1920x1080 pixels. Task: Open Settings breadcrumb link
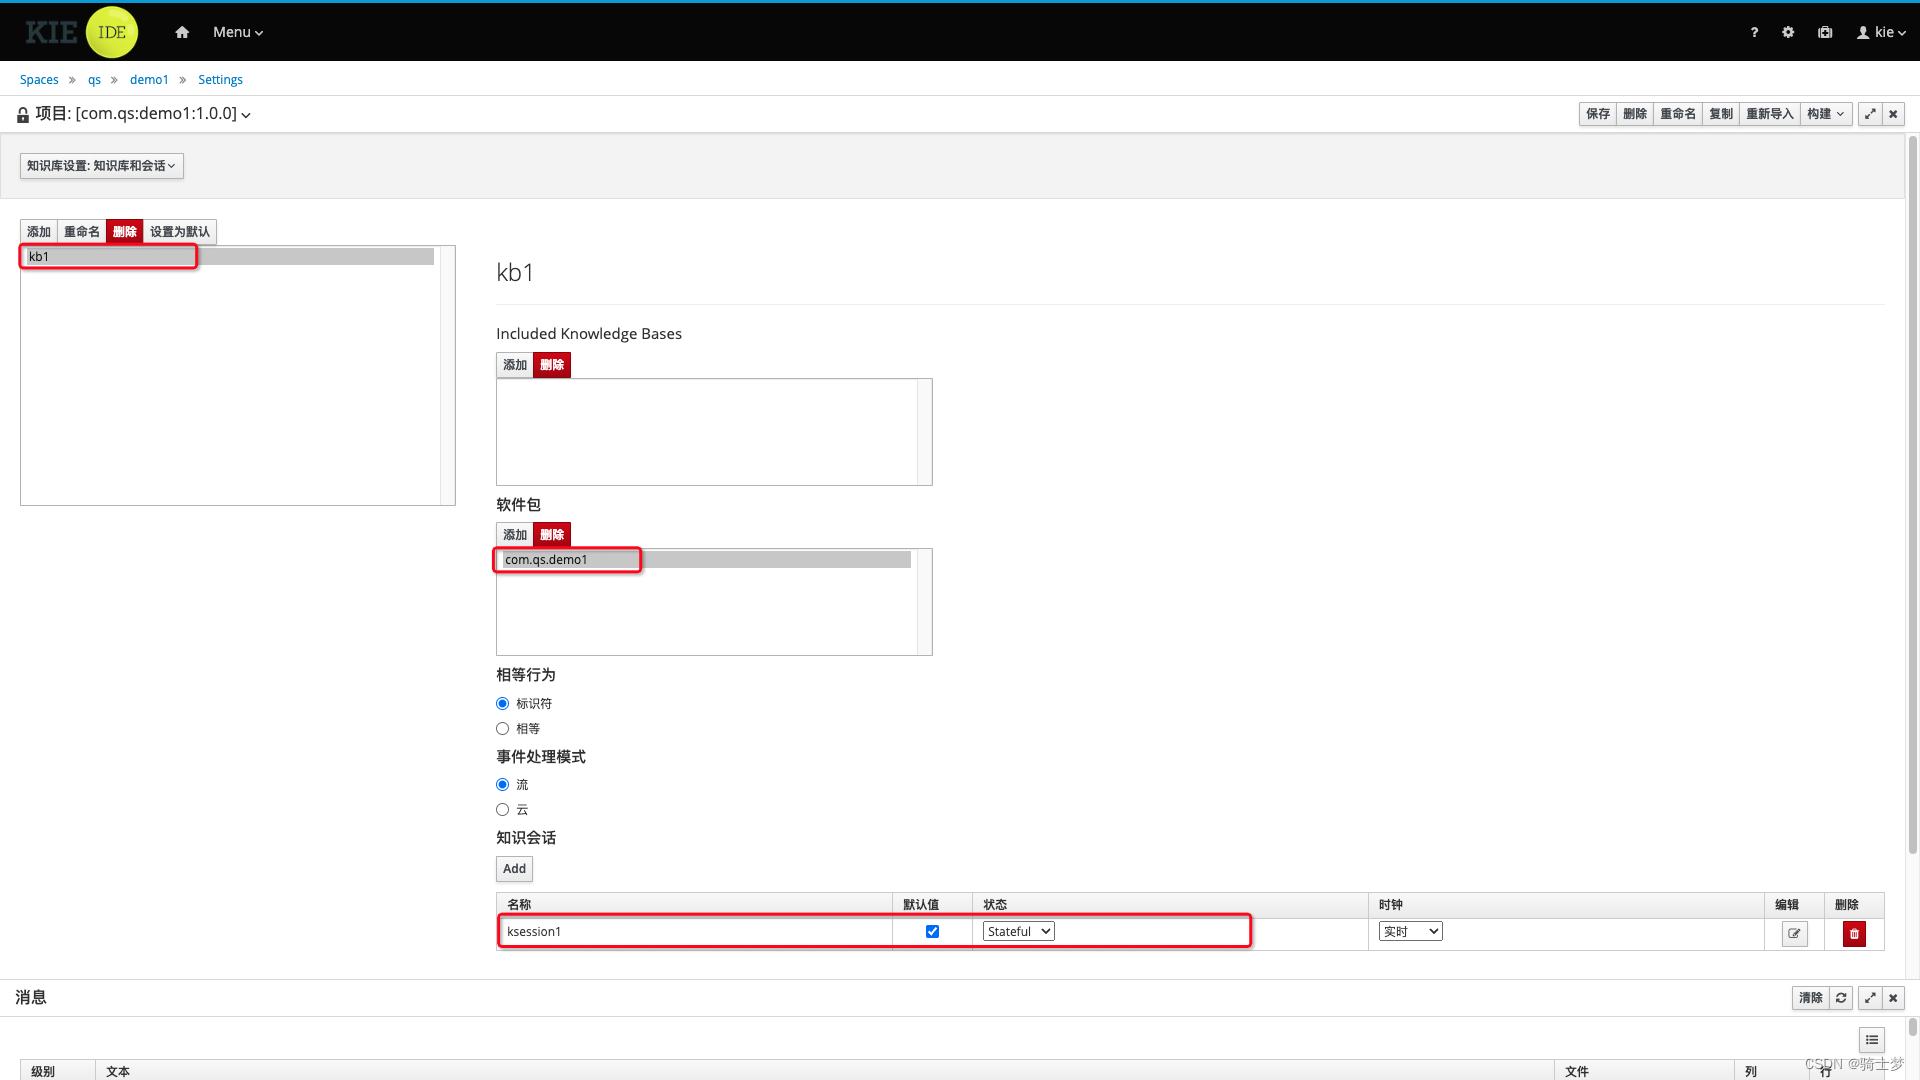pos(220,80)
